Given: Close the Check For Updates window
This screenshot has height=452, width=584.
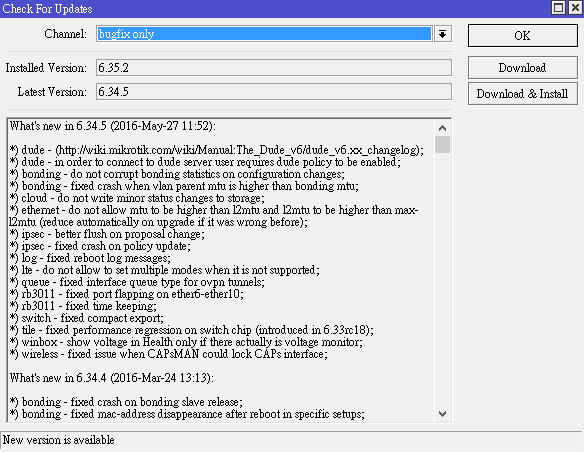Looking at the screenshot, I should tap(575, 8).
